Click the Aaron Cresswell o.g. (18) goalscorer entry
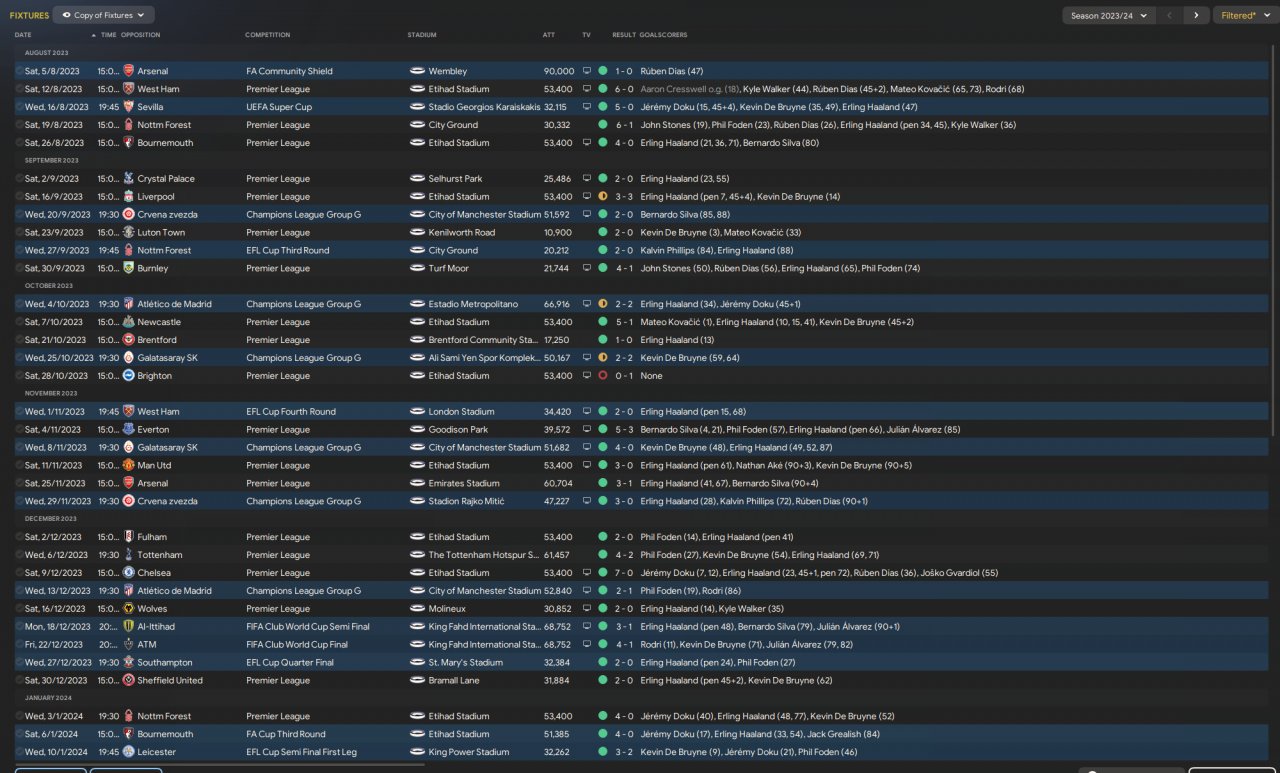The width and height of the screenshot is (1280, 773). [689, 89]
